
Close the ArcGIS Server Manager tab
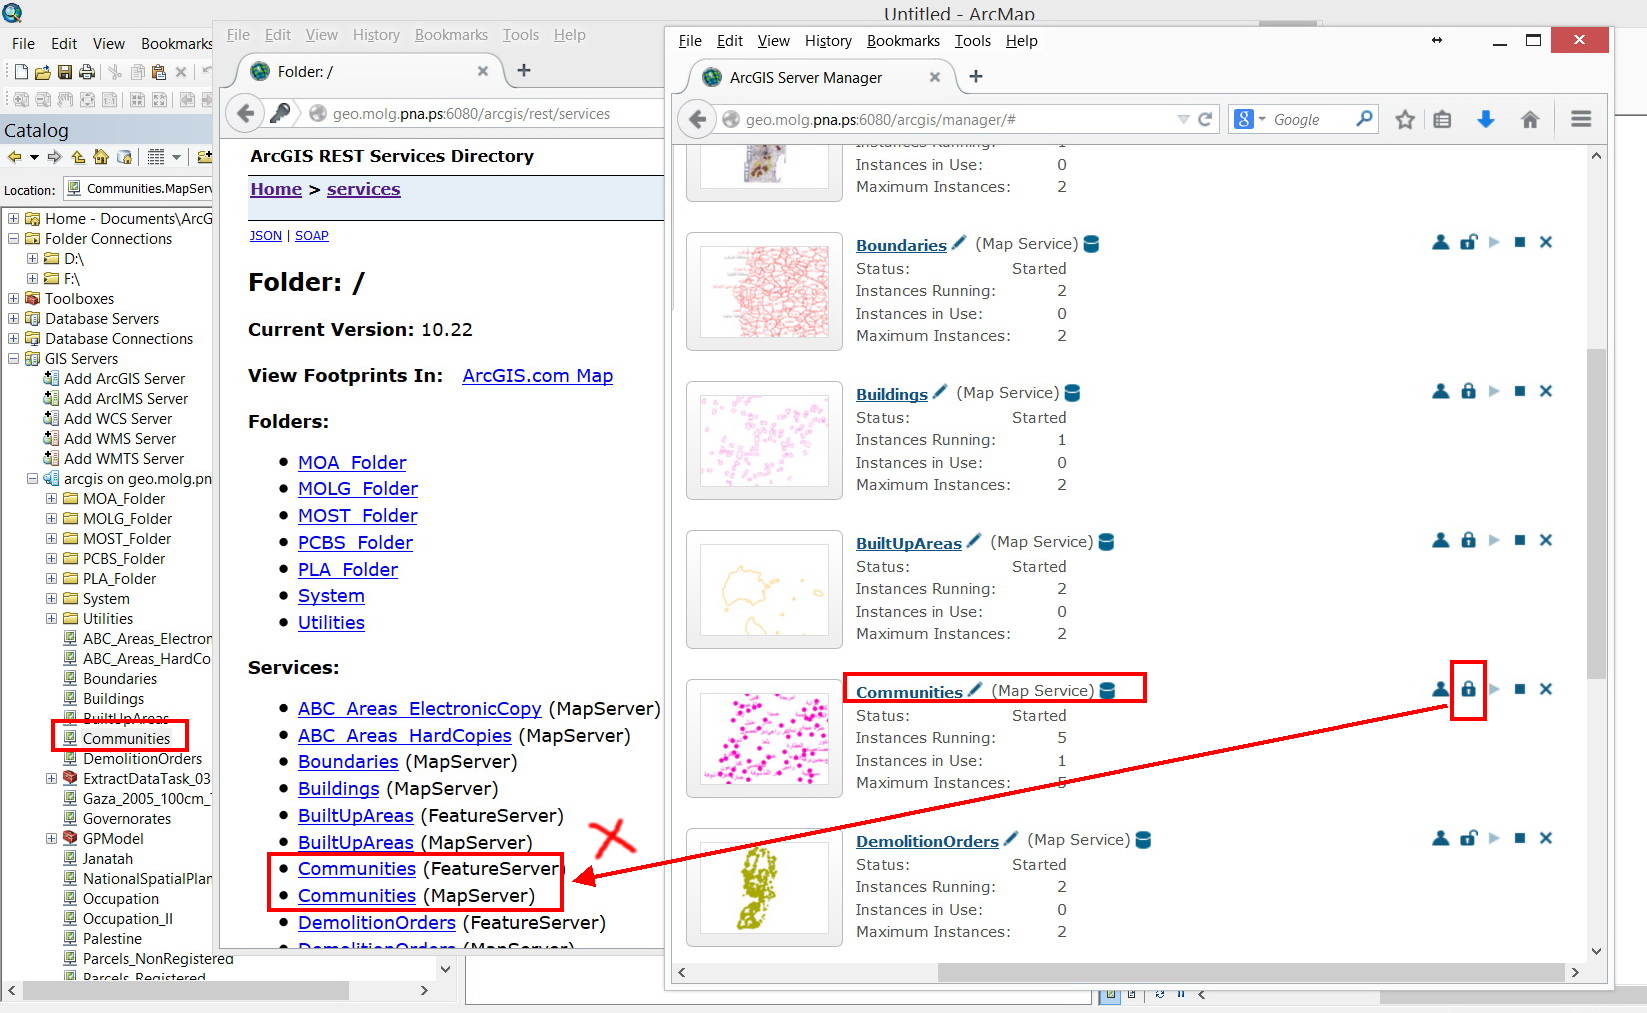935,77
